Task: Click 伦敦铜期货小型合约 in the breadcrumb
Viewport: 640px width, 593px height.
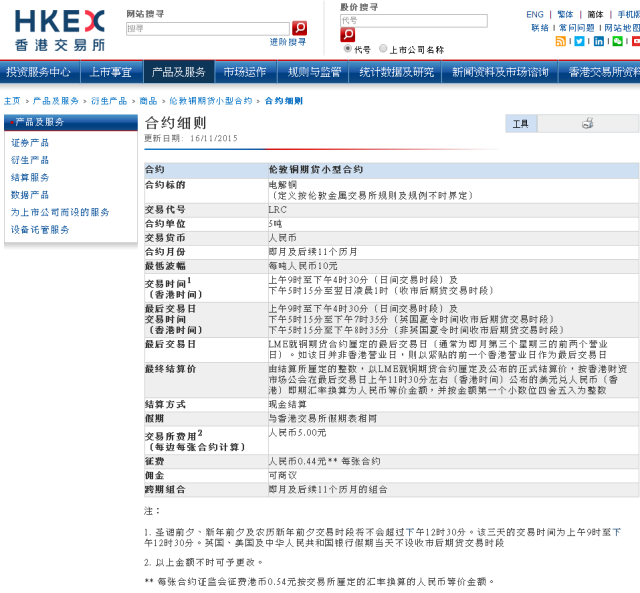Action: (x=211, y=101)
